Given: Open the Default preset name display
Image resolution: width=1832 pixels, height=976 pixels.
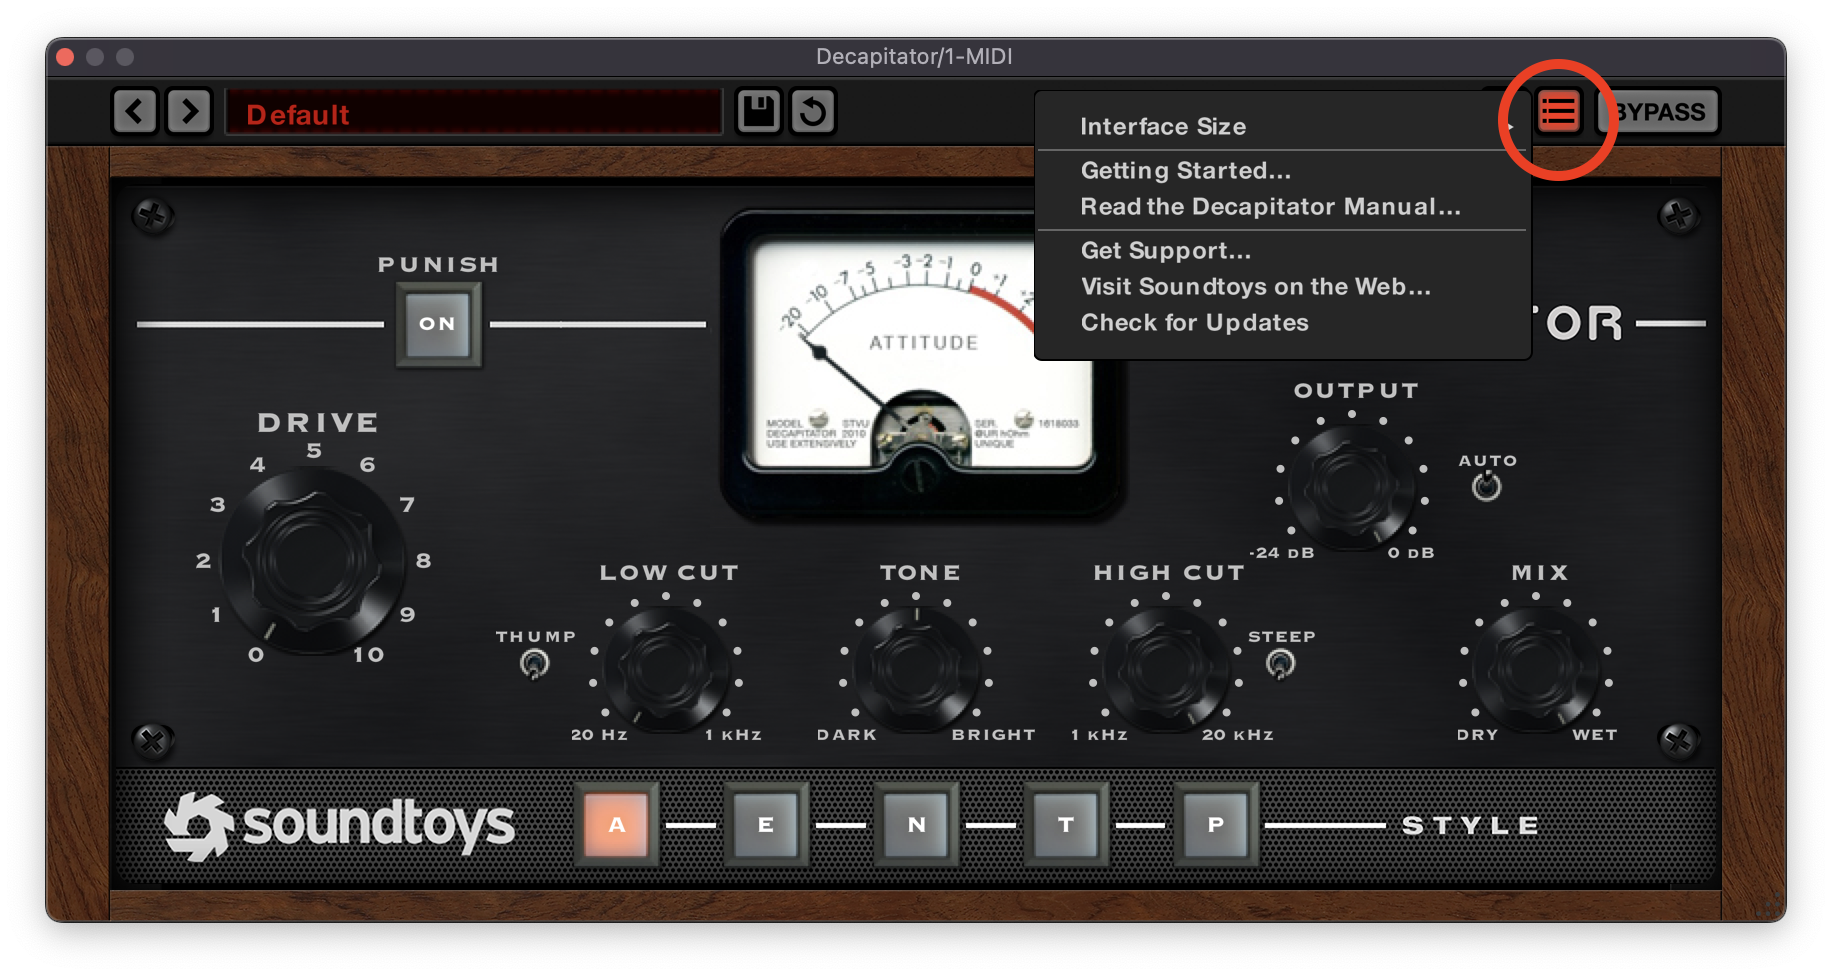Looking at the screenshot, I should (473, 112).
